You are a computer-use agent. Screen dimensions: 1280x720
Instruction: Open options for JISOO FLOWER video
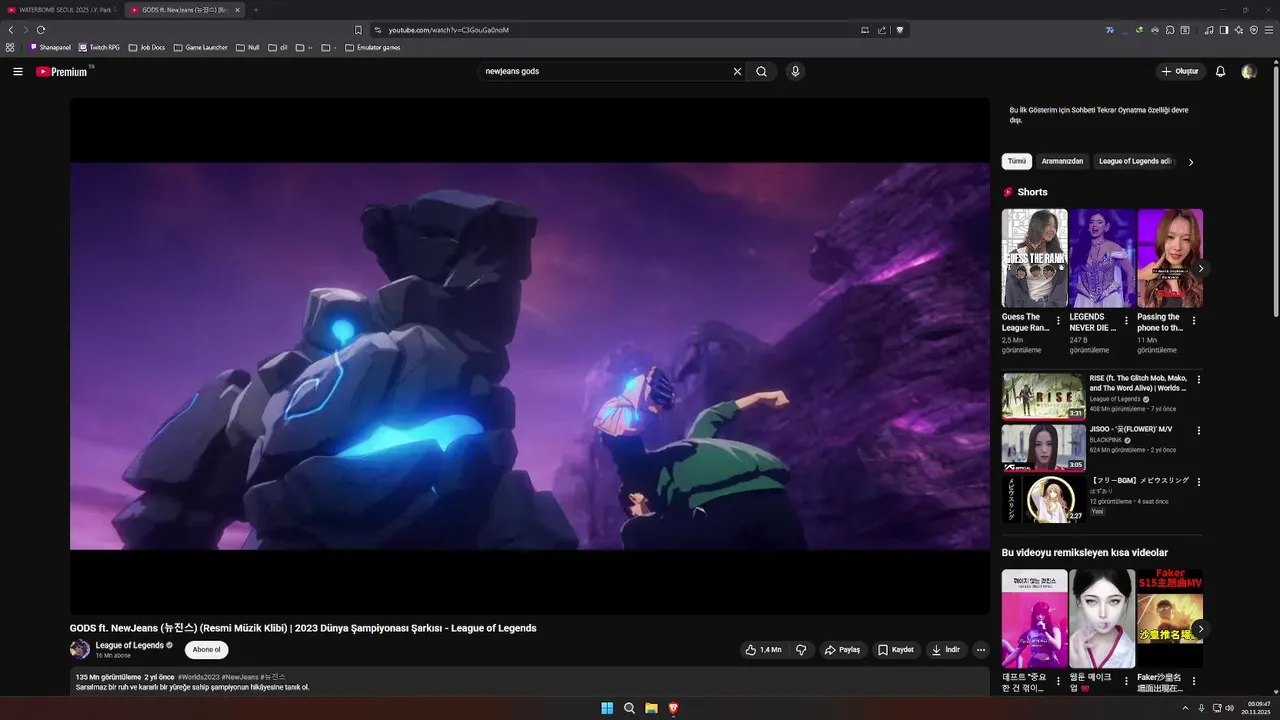click(1199, 431)
